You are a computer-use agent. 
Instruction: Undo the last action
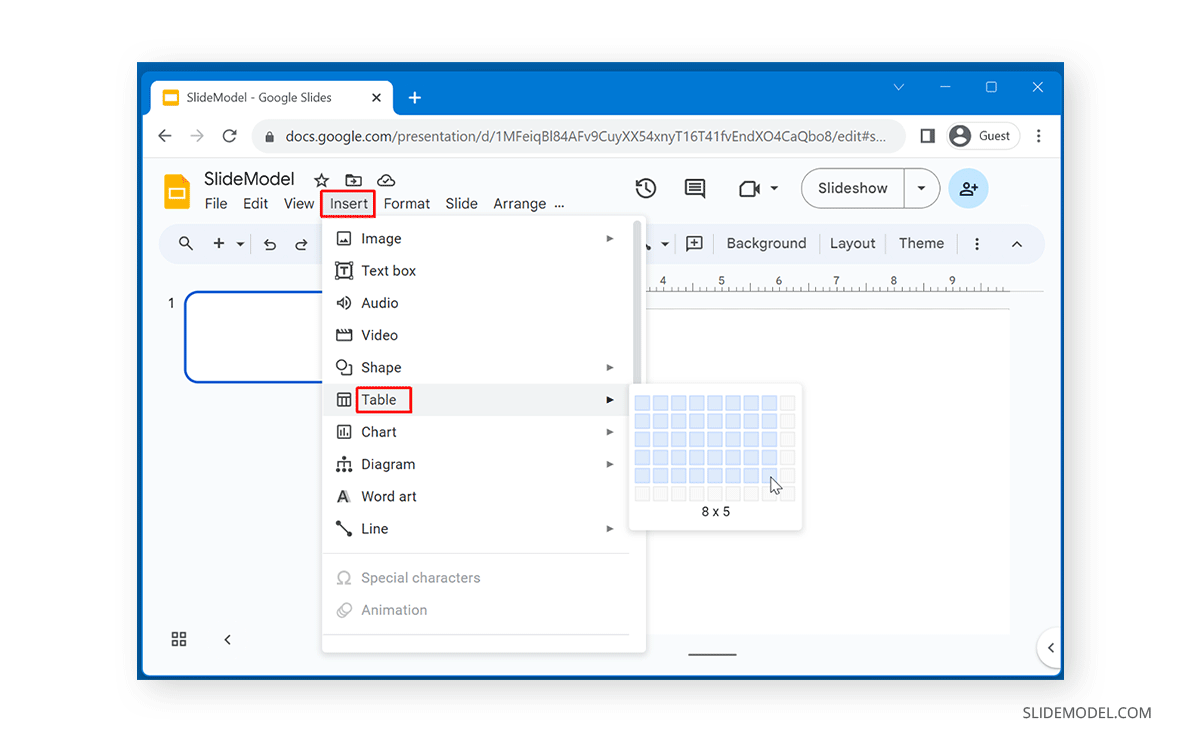tap(268, 243)
